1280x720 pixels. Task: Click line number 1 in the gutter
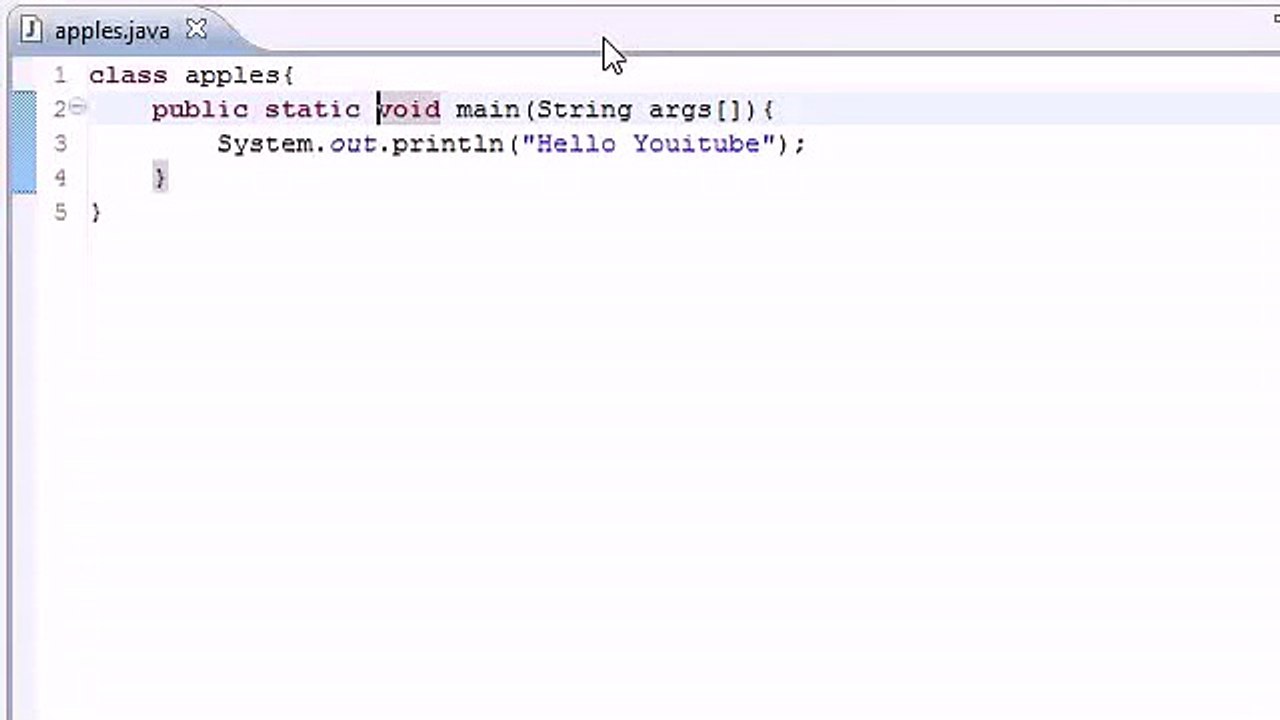60,76
